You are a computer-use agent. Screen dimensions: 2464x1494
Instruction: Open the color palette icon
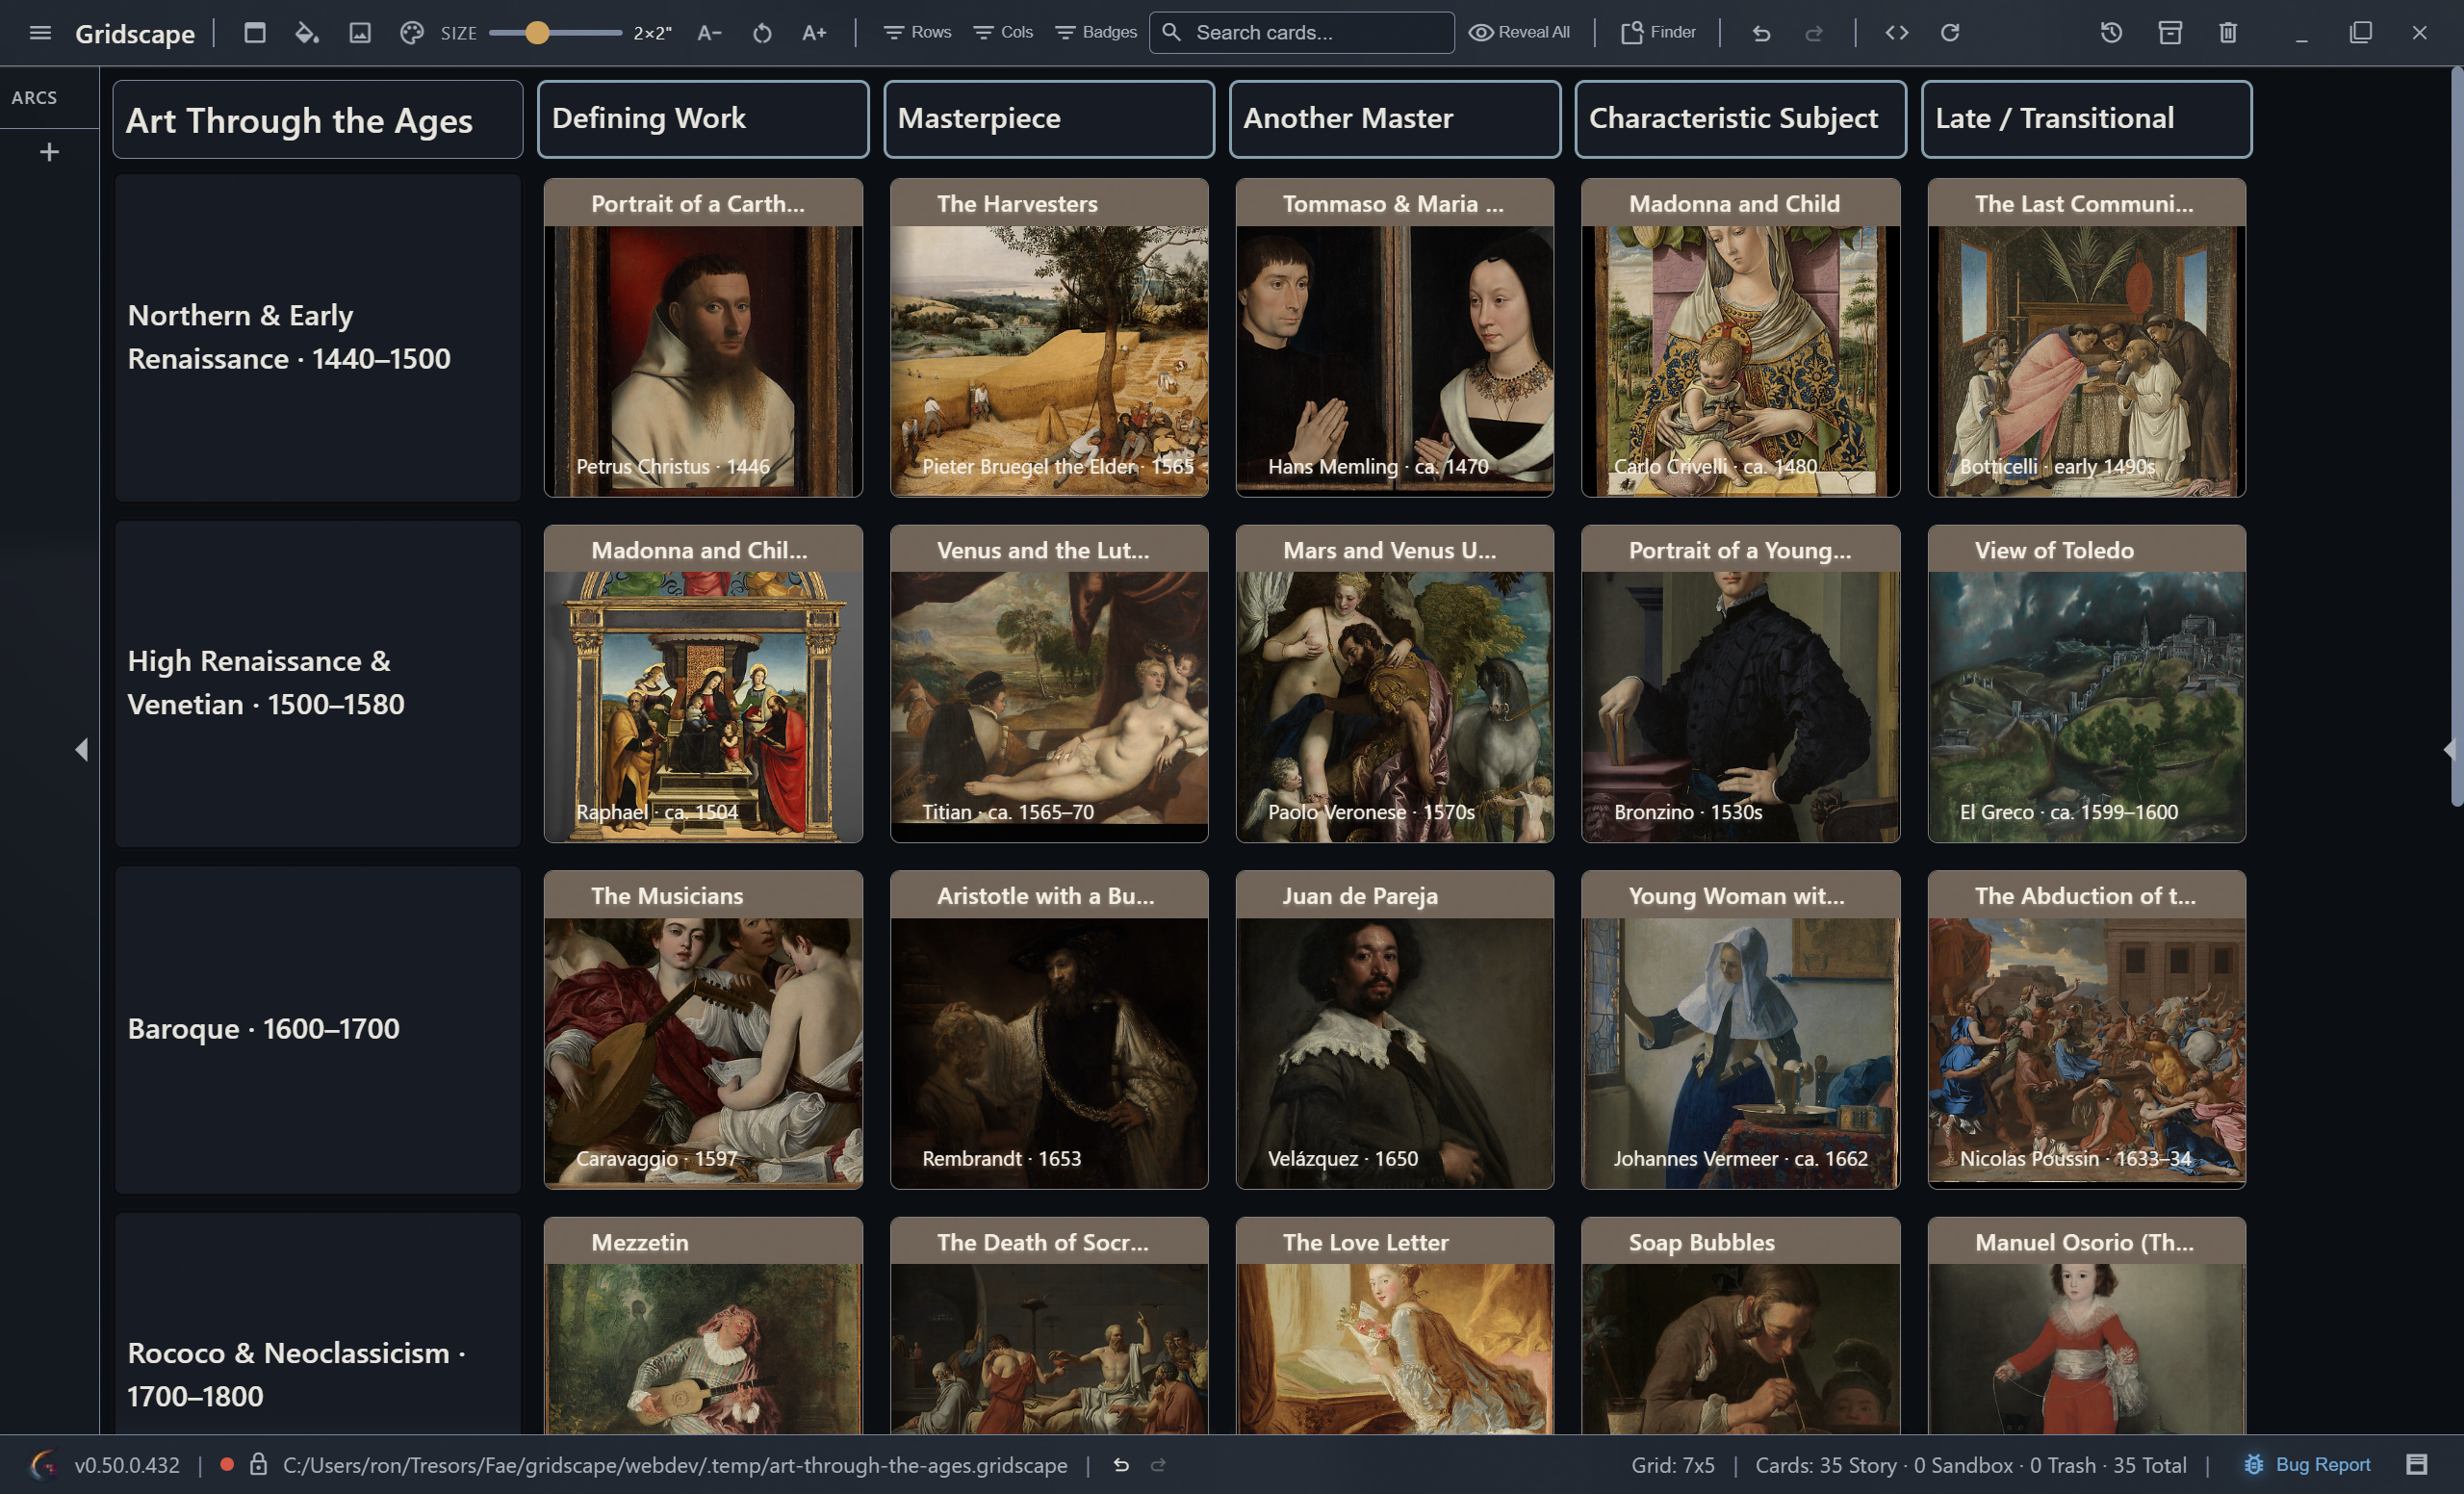pos(412,33)
